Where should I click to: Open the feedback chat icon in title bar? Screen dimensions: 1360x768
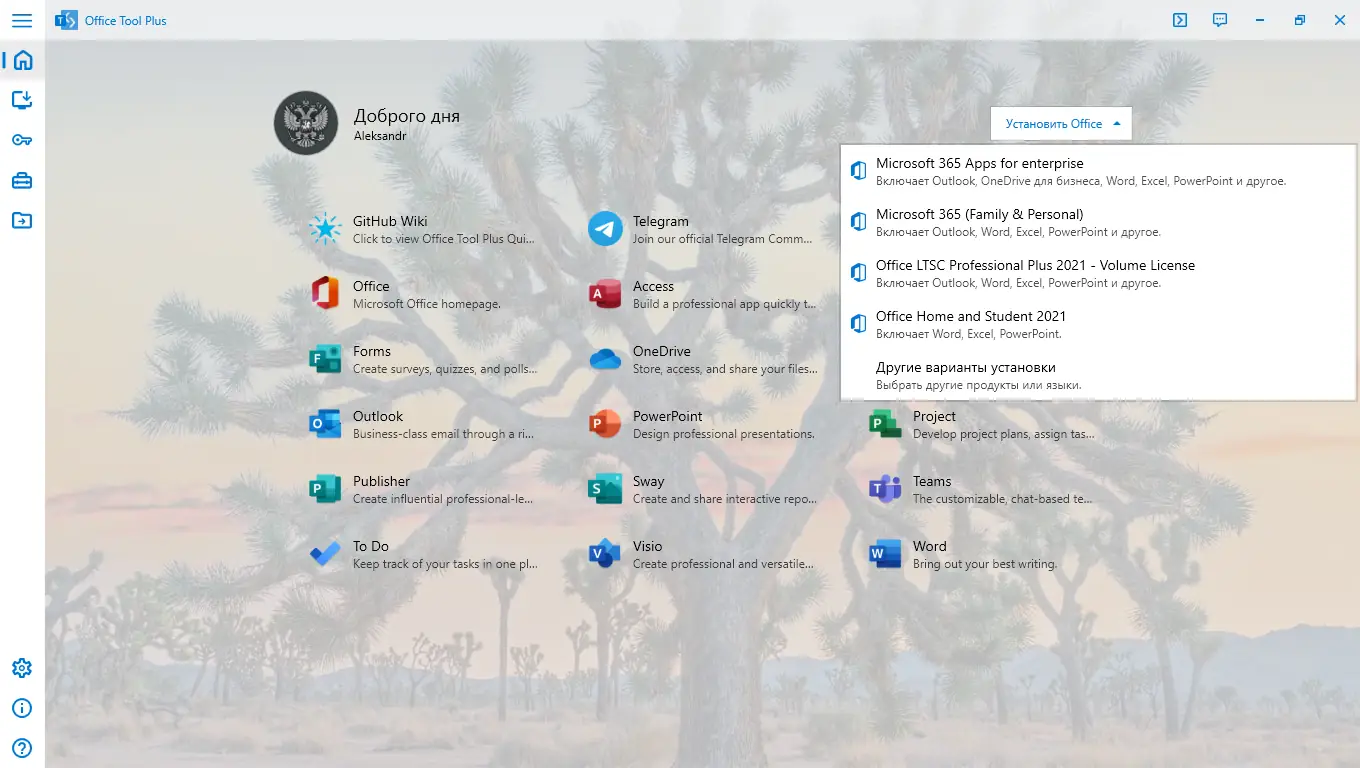[x=1220, y=20]
